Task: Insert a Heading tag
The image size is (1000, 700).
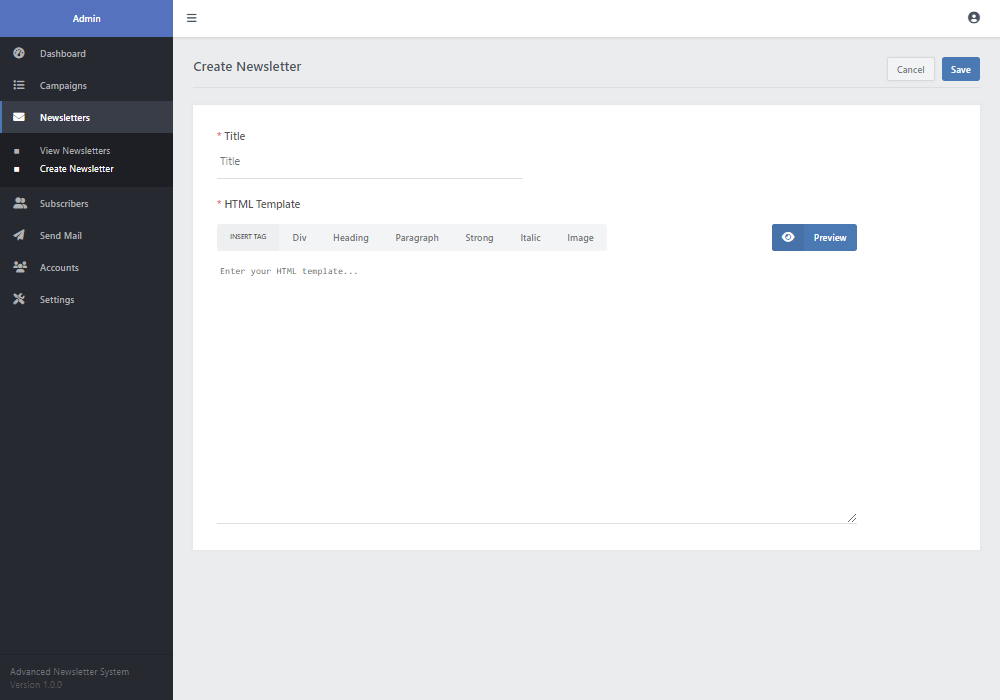Action: [351, 237]
